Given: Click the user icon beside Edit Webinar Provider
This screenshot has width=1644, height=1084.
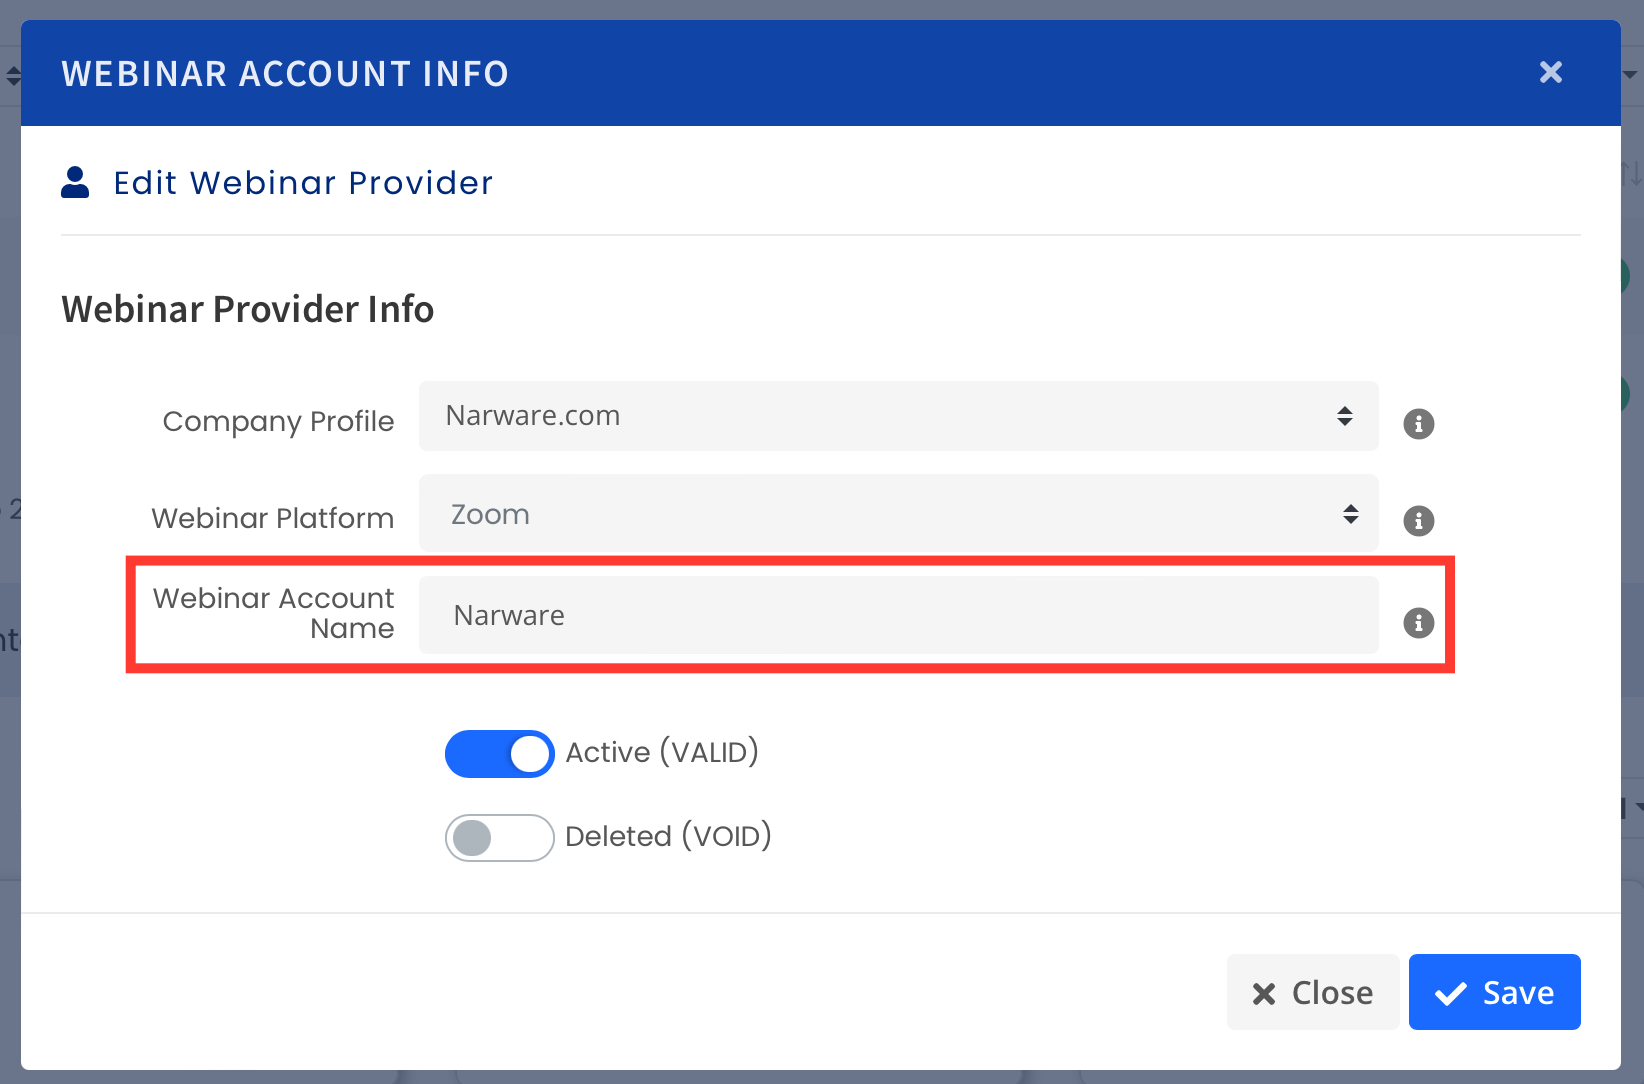Looking at the screenshot, I should tap(75, 182).
